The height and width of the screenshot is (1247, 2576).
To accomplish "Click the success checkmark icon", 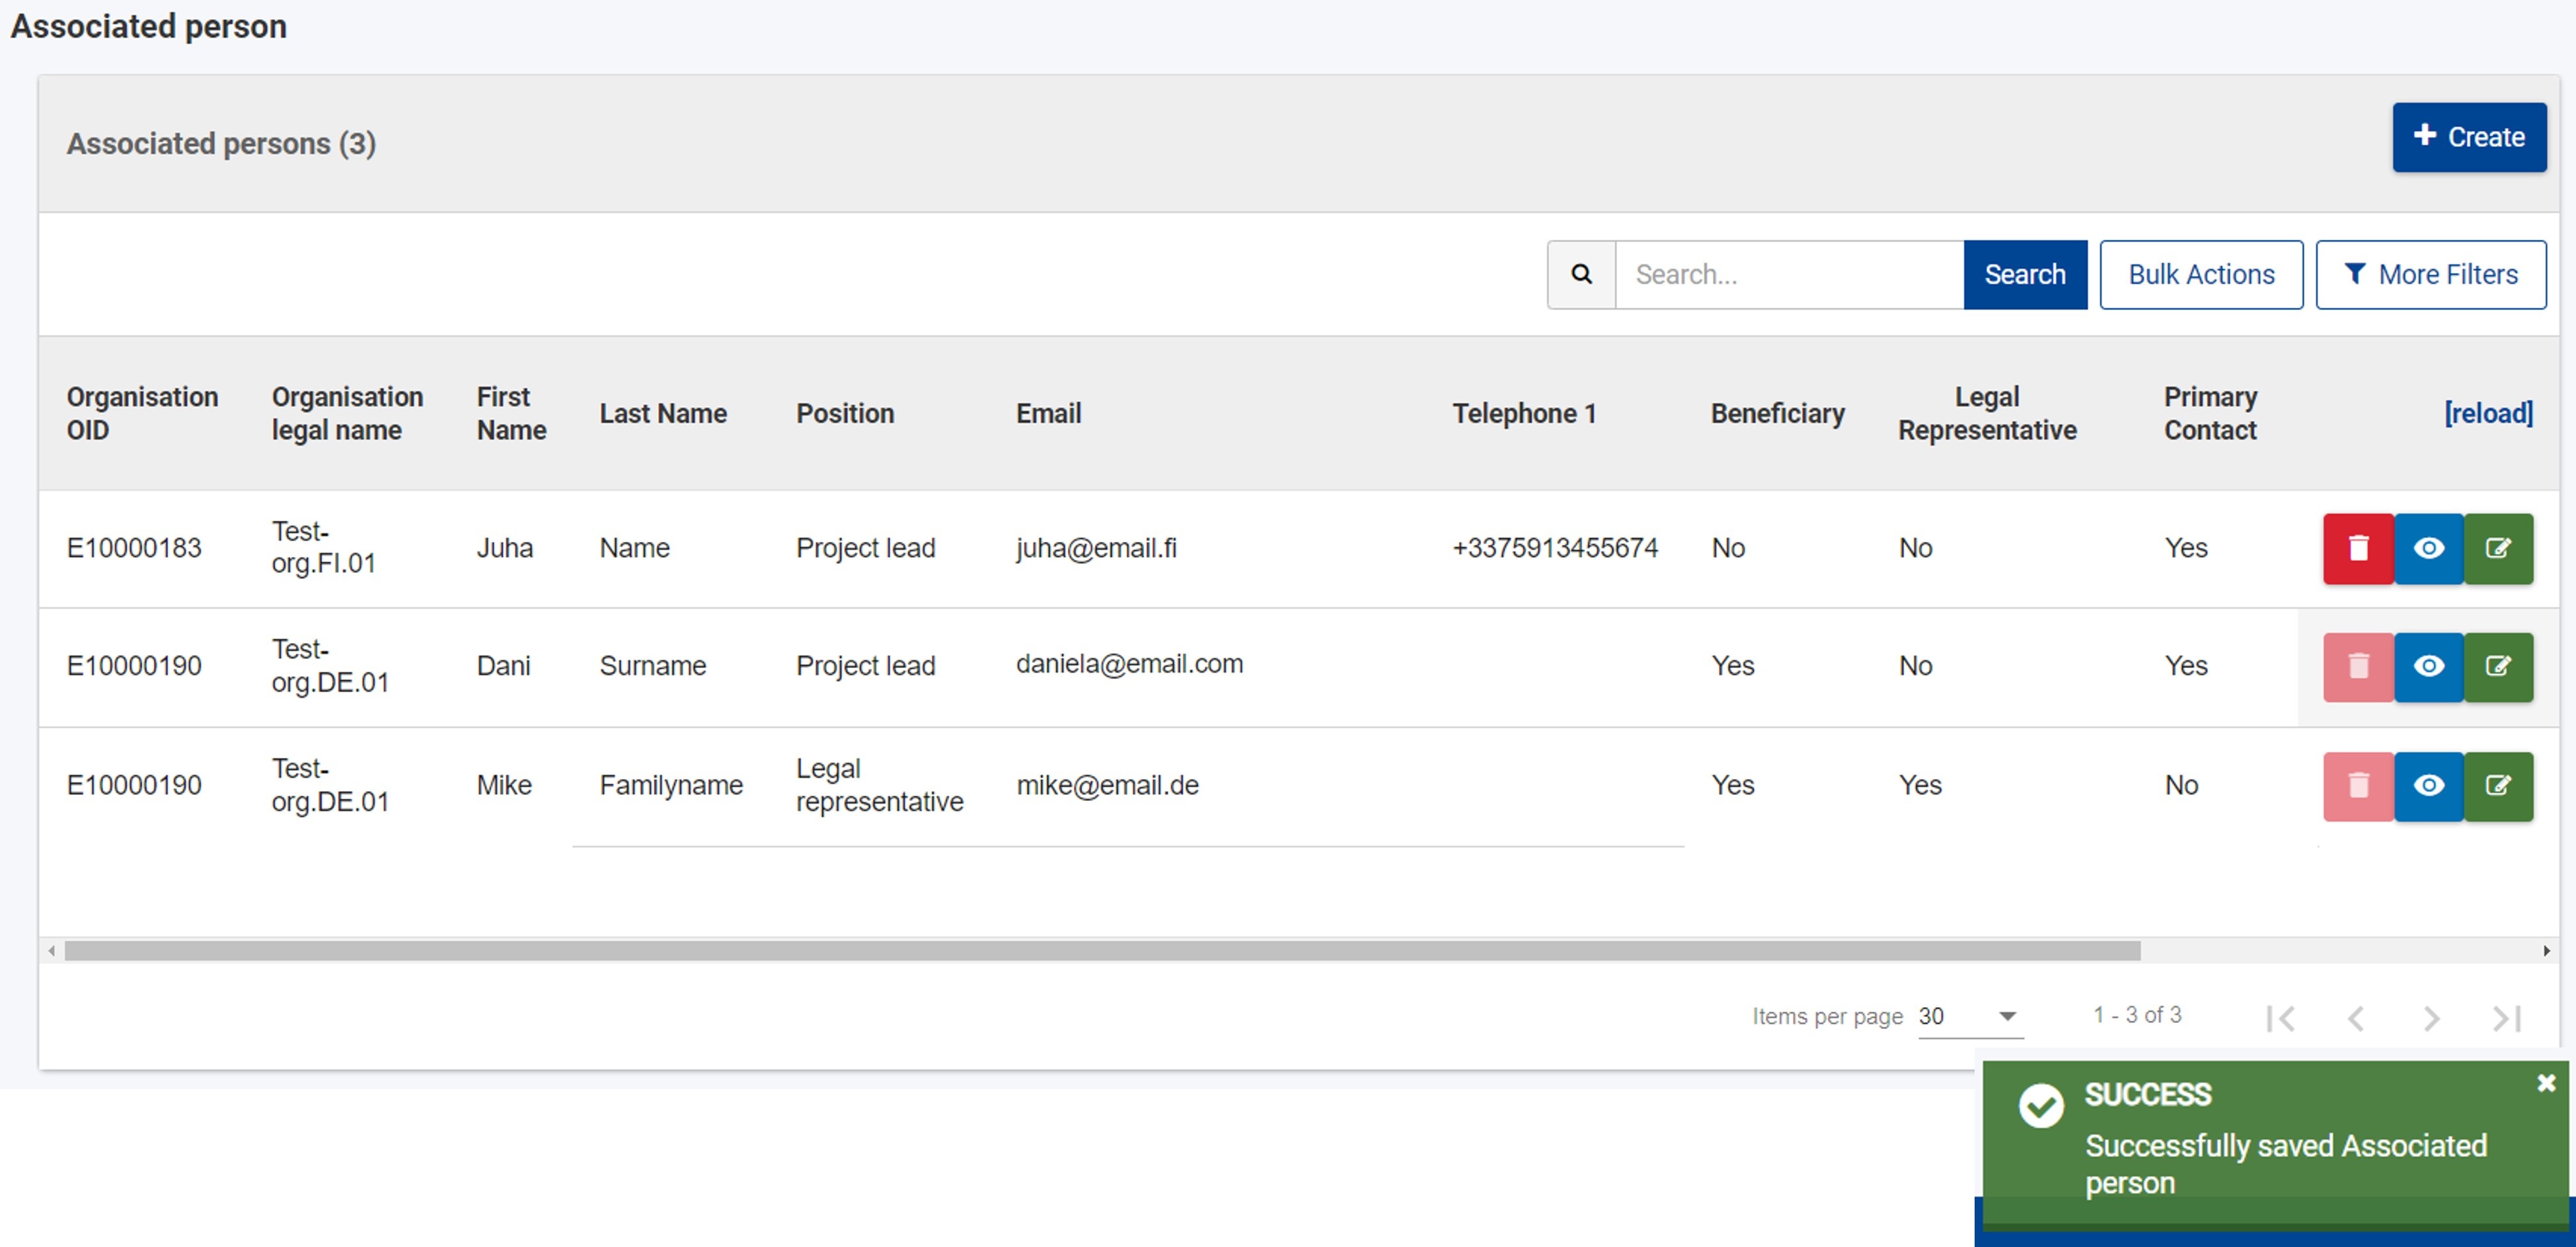I will point(2040,1106).
